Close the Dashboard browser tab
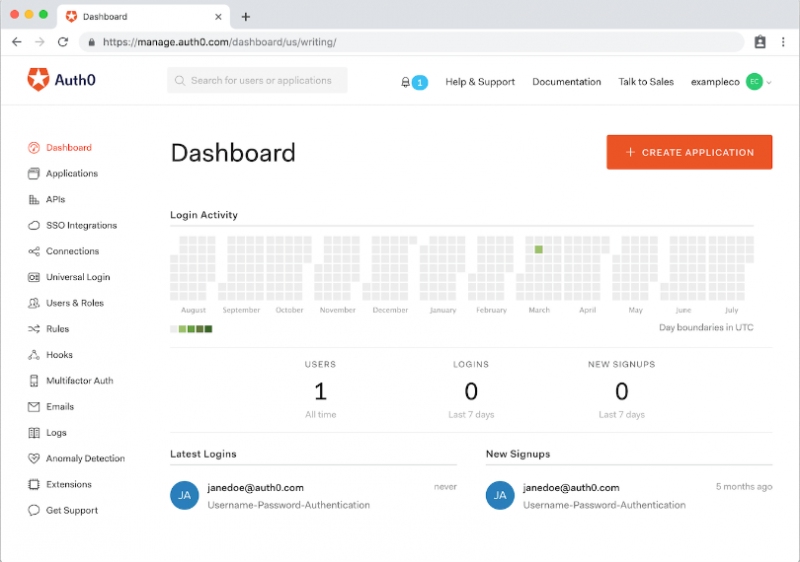 coord(218,17)
